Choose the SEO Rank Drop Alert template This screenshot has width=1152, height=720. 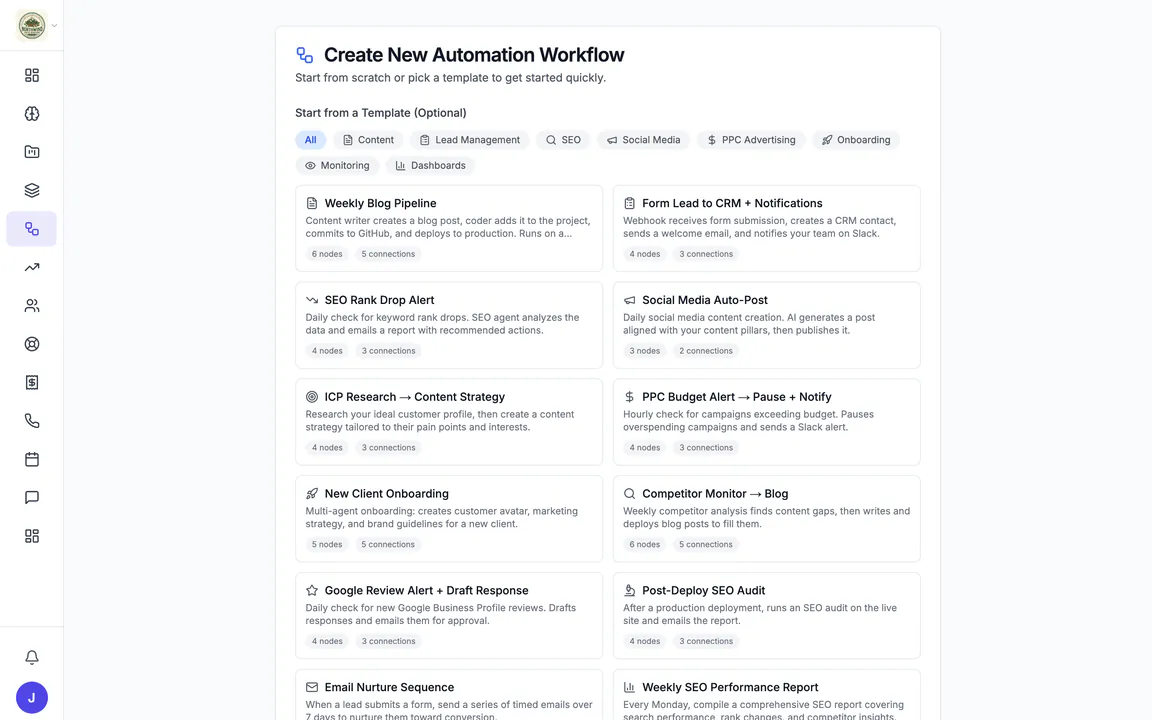point(449,325)
